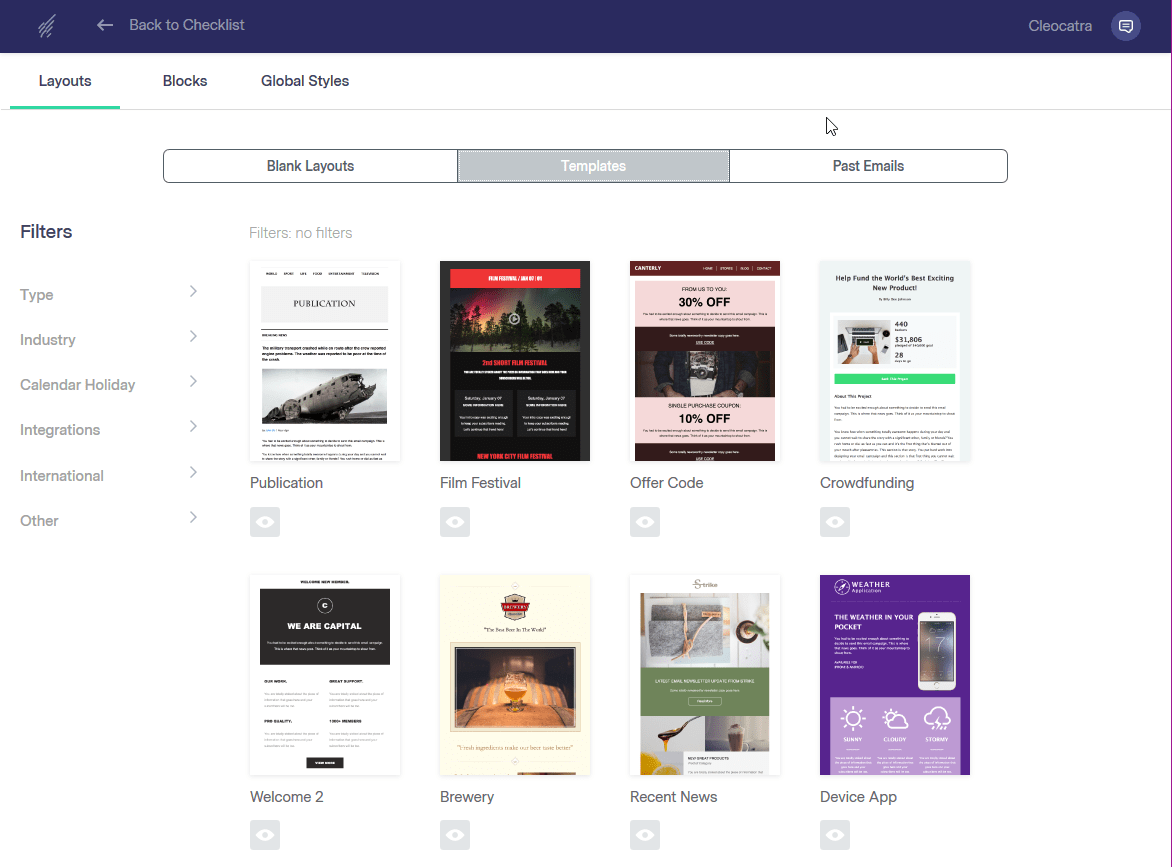Click the Film Festival template title

coord(480,483)
